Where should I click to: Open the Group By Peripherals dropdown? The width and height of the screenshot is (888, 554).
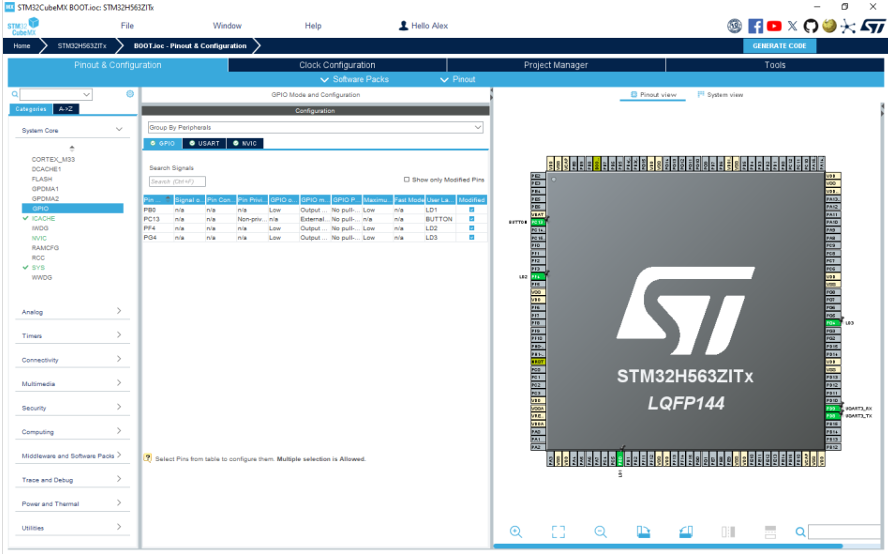315,127
